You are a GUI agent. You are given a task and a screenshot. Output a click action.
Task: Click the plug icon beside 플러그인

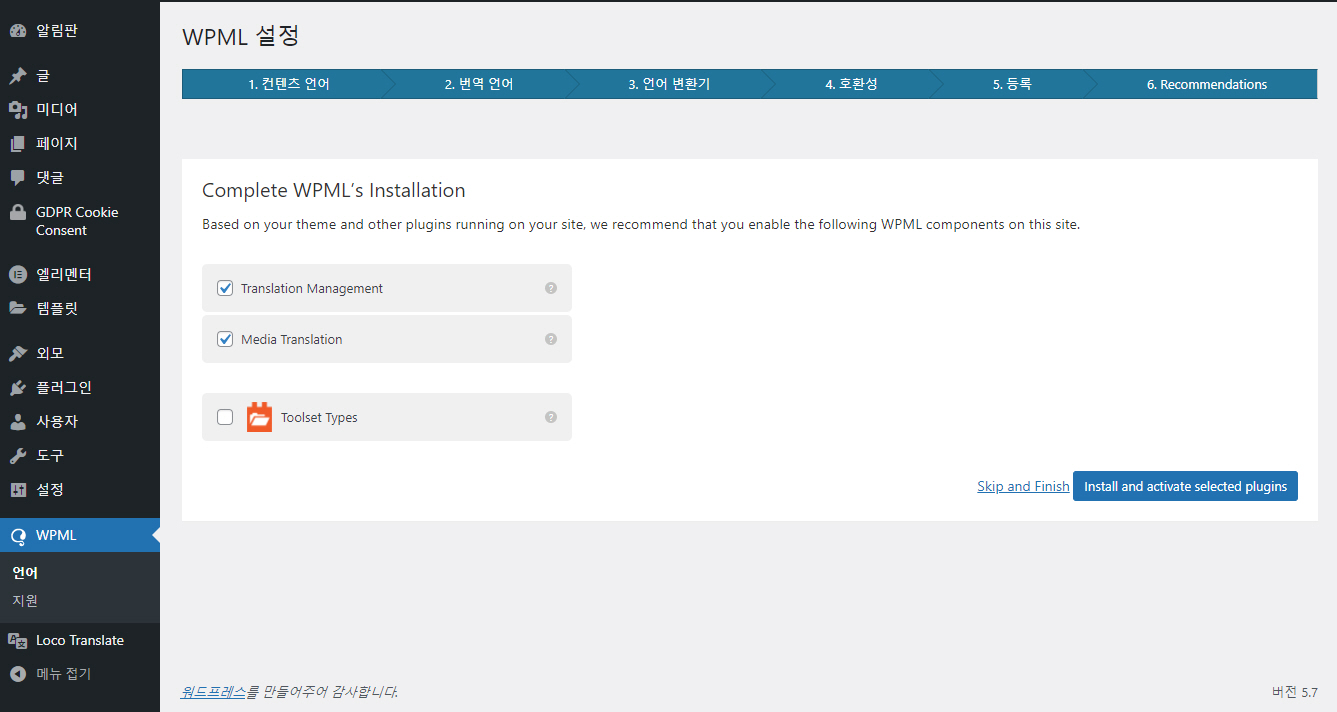tap(17, 388)
